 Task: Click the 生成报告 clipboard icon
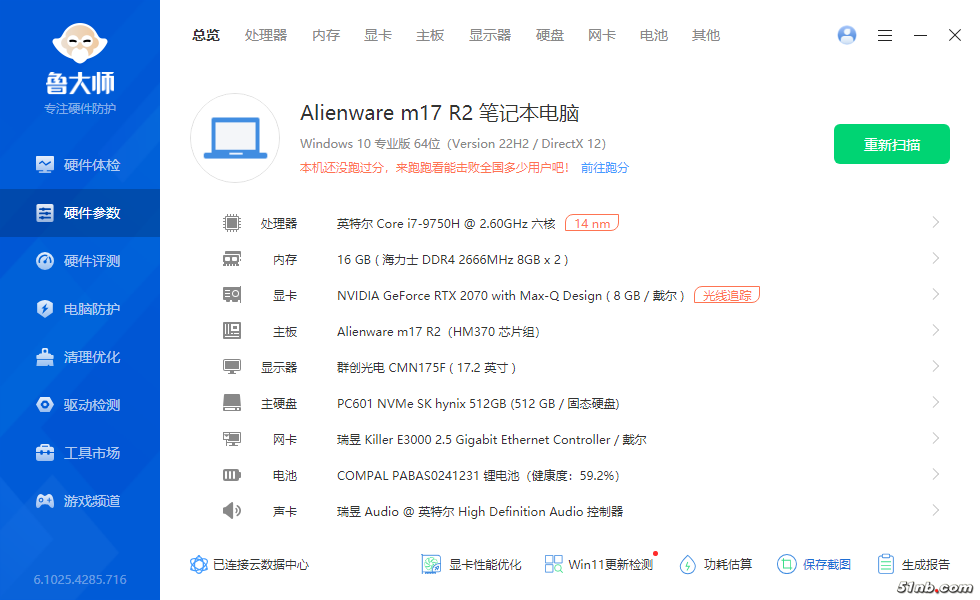tap(886, 564)
